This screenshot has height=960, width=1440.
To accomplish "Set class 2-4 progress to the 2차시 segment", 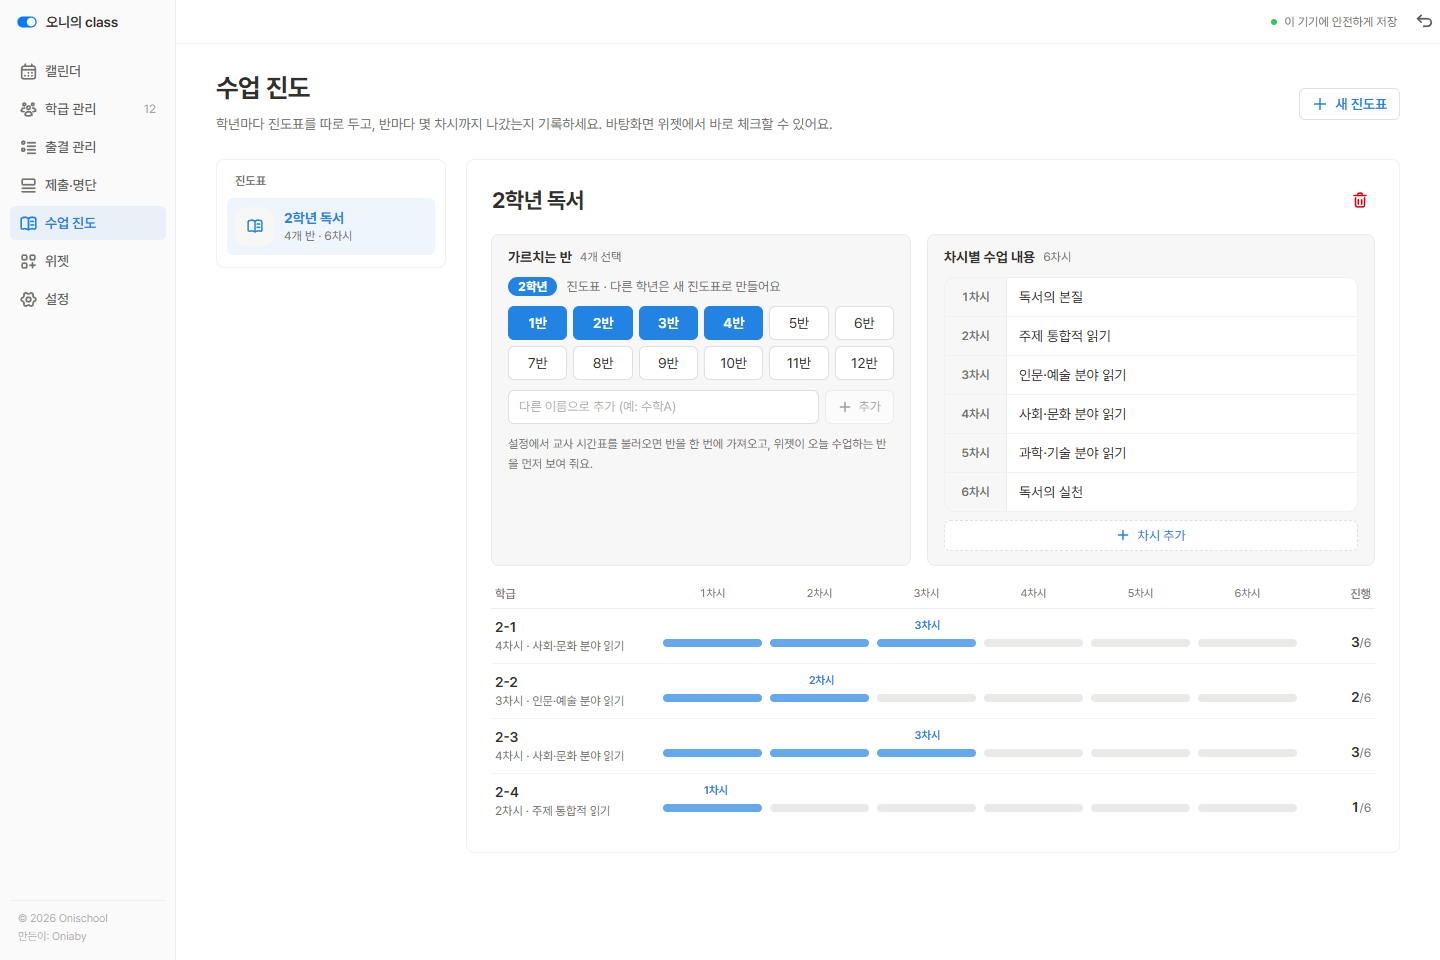I will [x=819, y=808].
